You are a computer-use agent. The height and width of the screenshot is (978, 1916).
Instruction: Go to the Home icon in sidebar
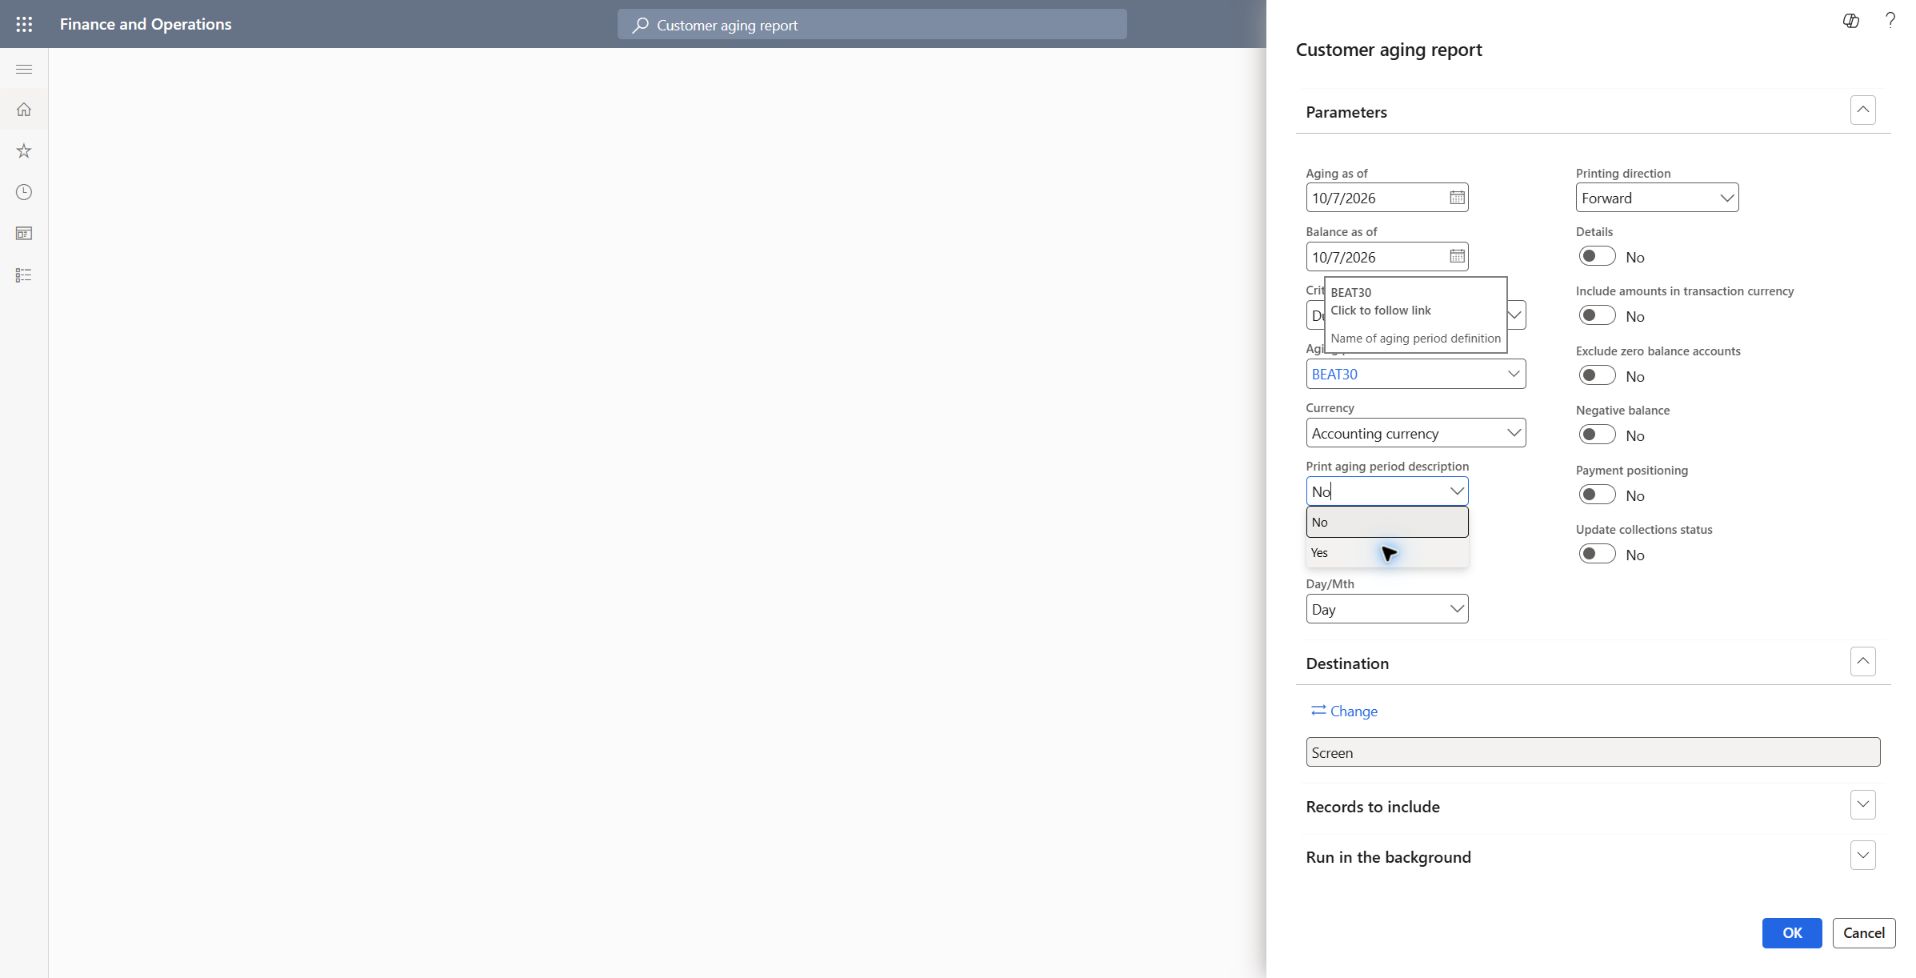click(24, 109)
